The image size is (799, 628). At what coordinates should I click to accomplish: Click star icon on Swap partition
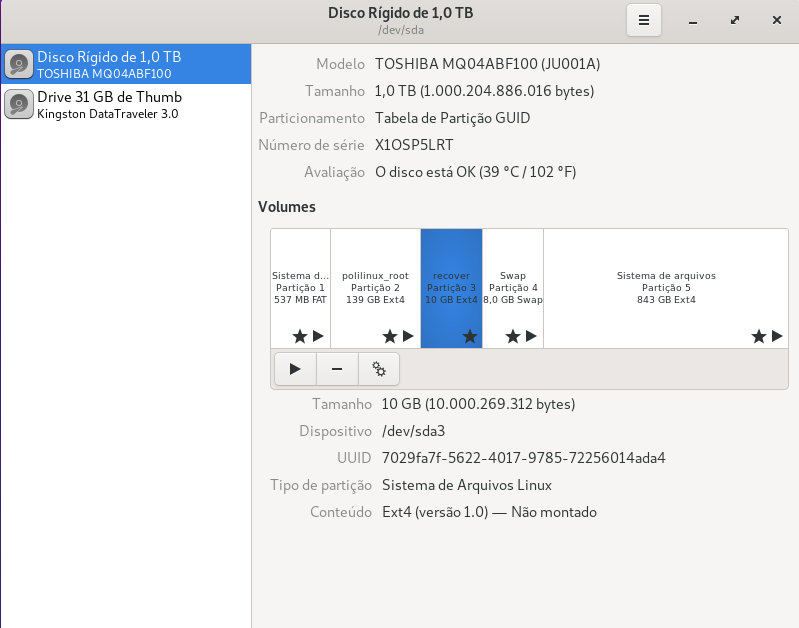(x=513, y=336)
